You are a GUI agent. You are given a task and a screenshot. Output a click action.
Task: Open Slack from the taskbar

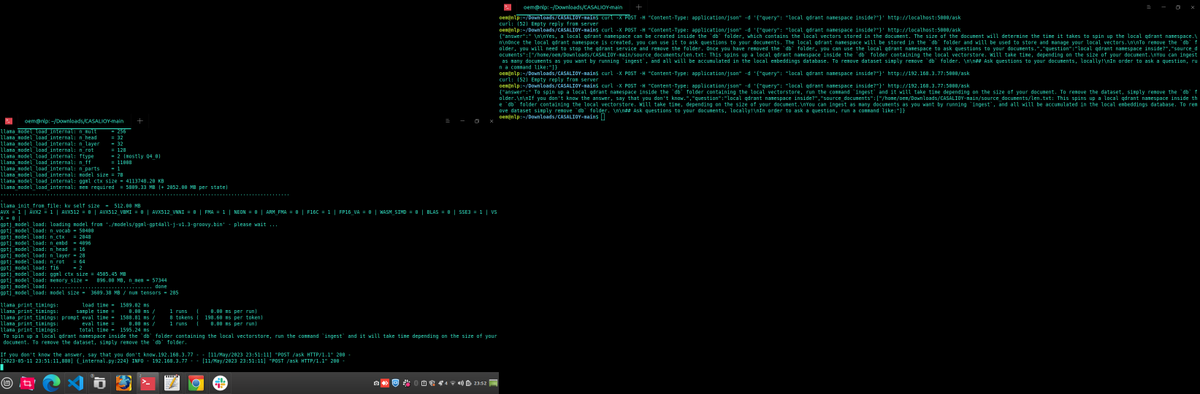(x=220, y=383)
